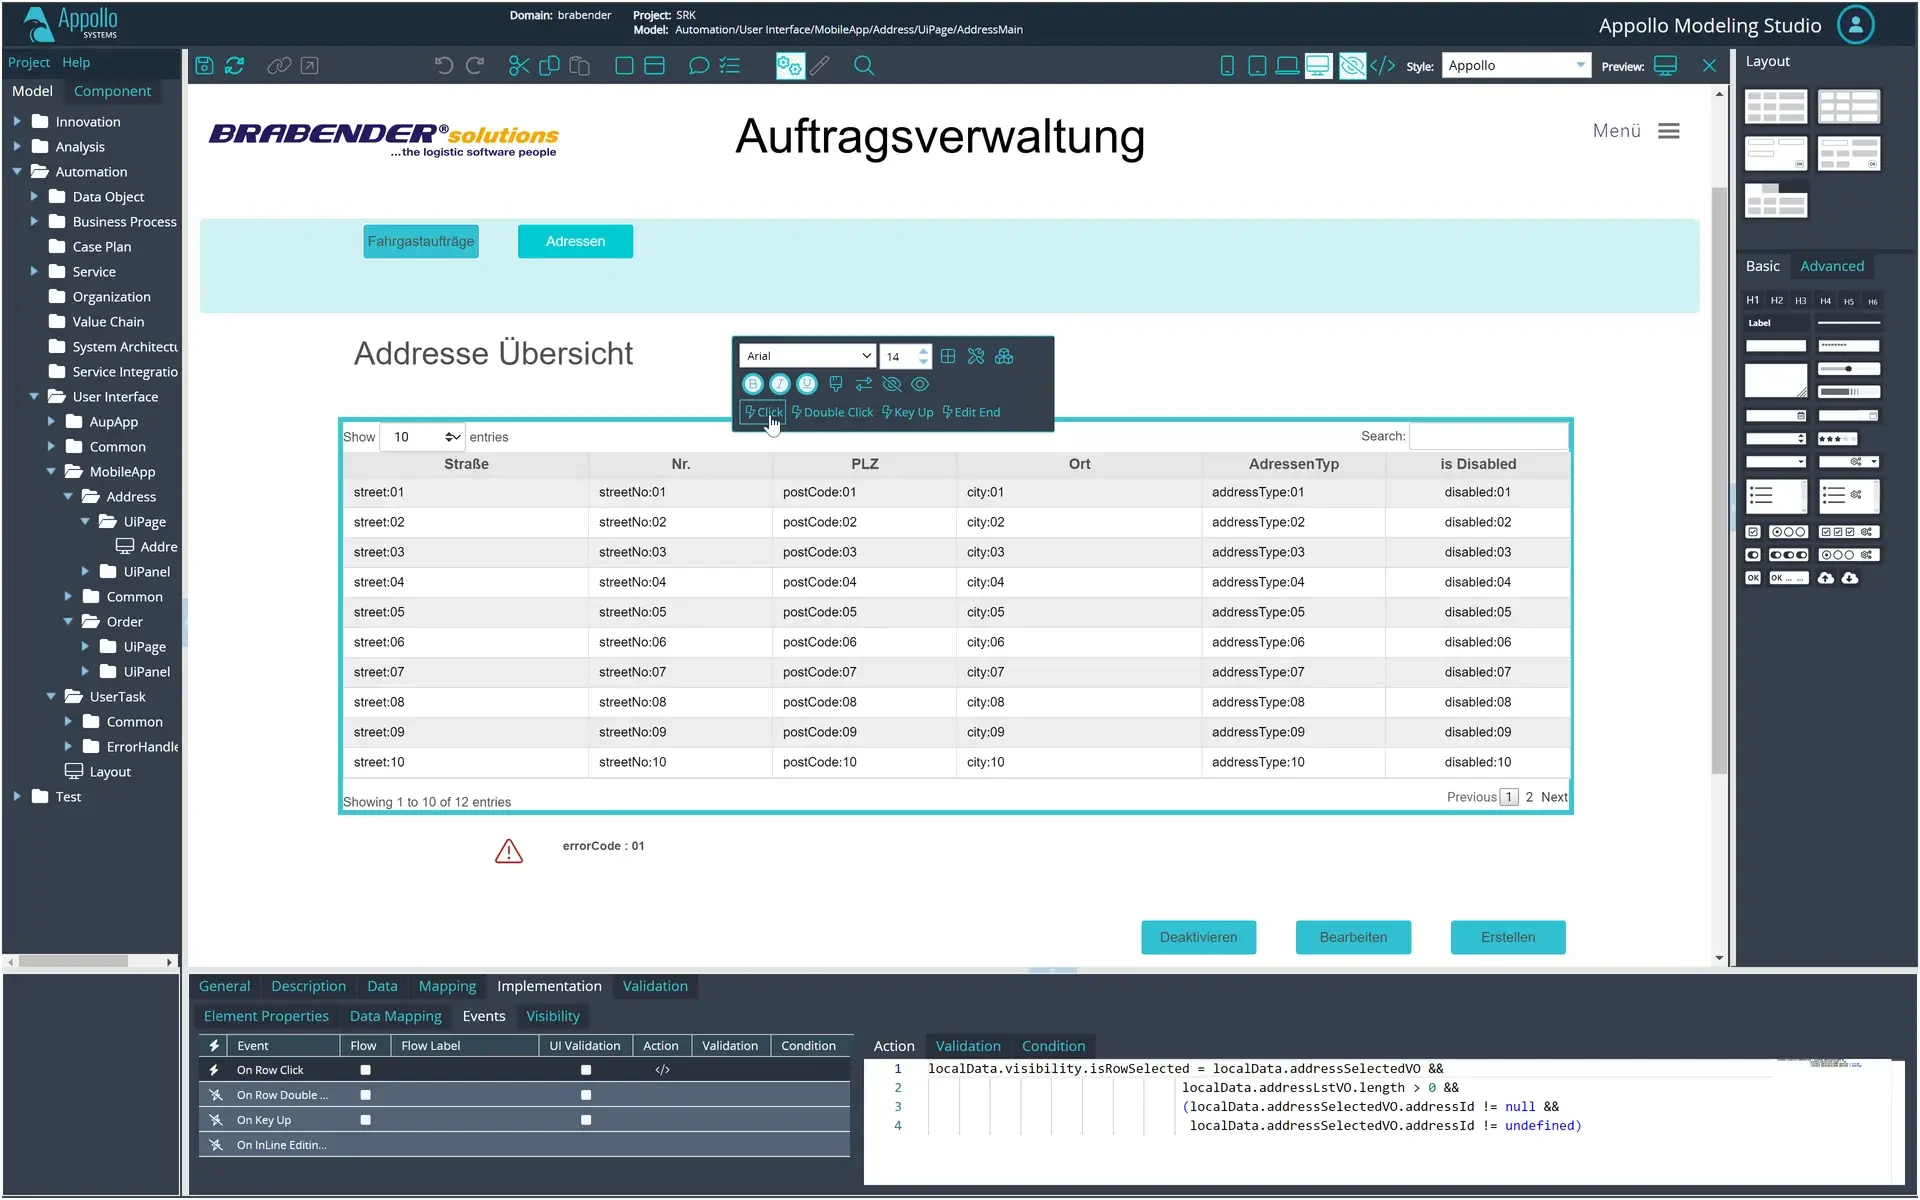Image resolution: width=1920 pixels, height=1200 pixels.
Task: Add the progress bar widget from the palette
Action: (1848, 392)
